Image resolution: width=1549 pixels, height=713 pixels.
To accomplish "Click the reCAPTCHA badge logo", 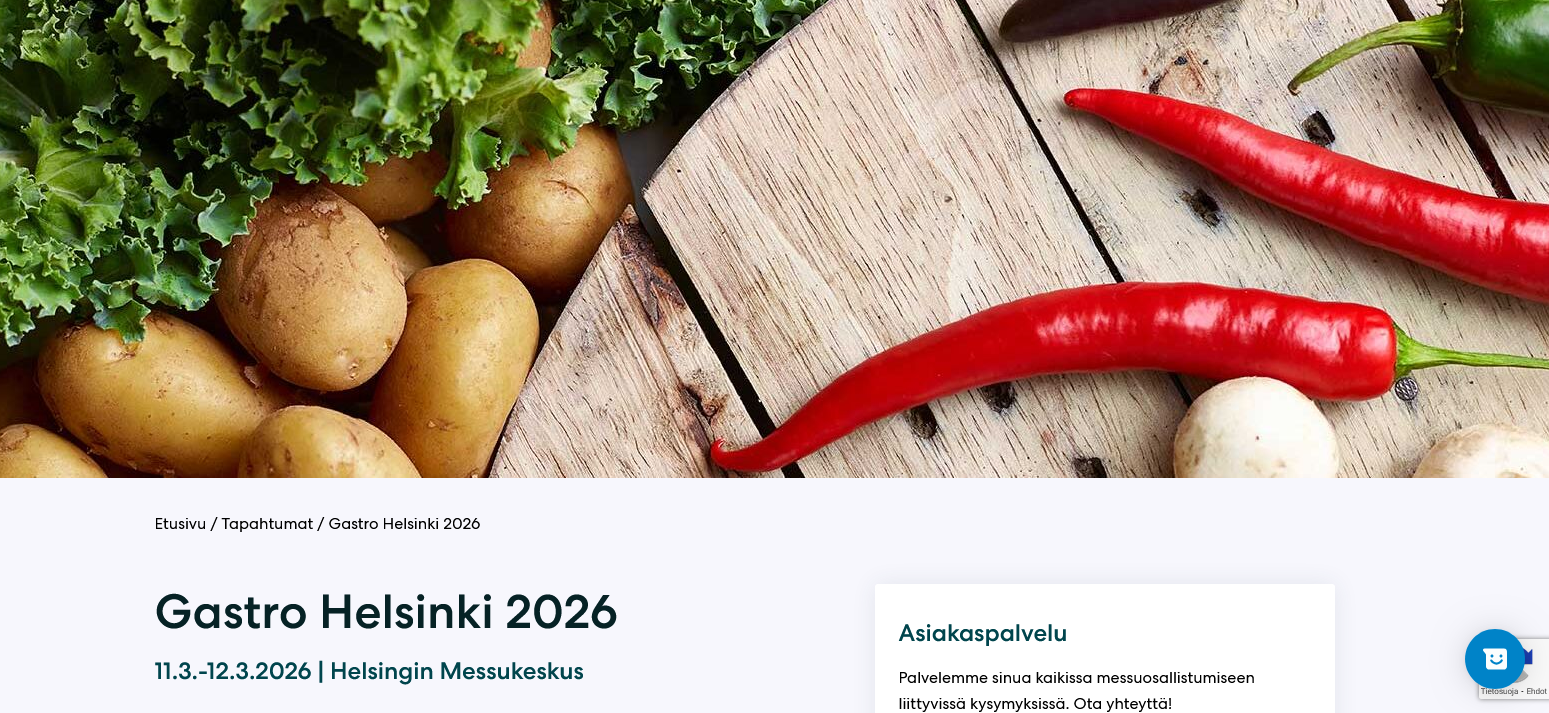I will pyautogui.click(x=1530, y=662).
